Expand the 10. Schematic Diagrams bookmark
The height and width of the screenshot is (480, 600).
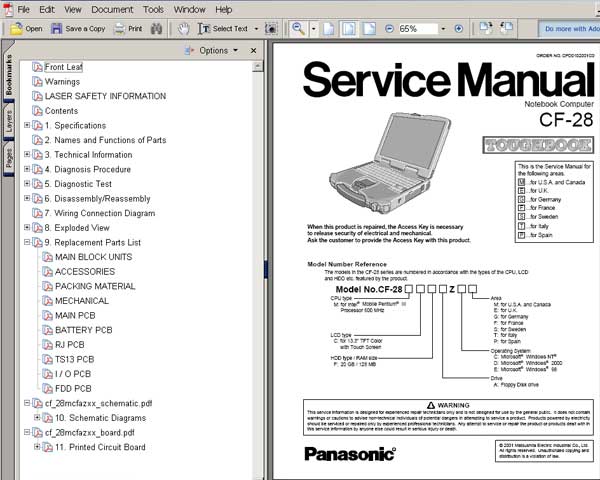(x=37, y=417)
